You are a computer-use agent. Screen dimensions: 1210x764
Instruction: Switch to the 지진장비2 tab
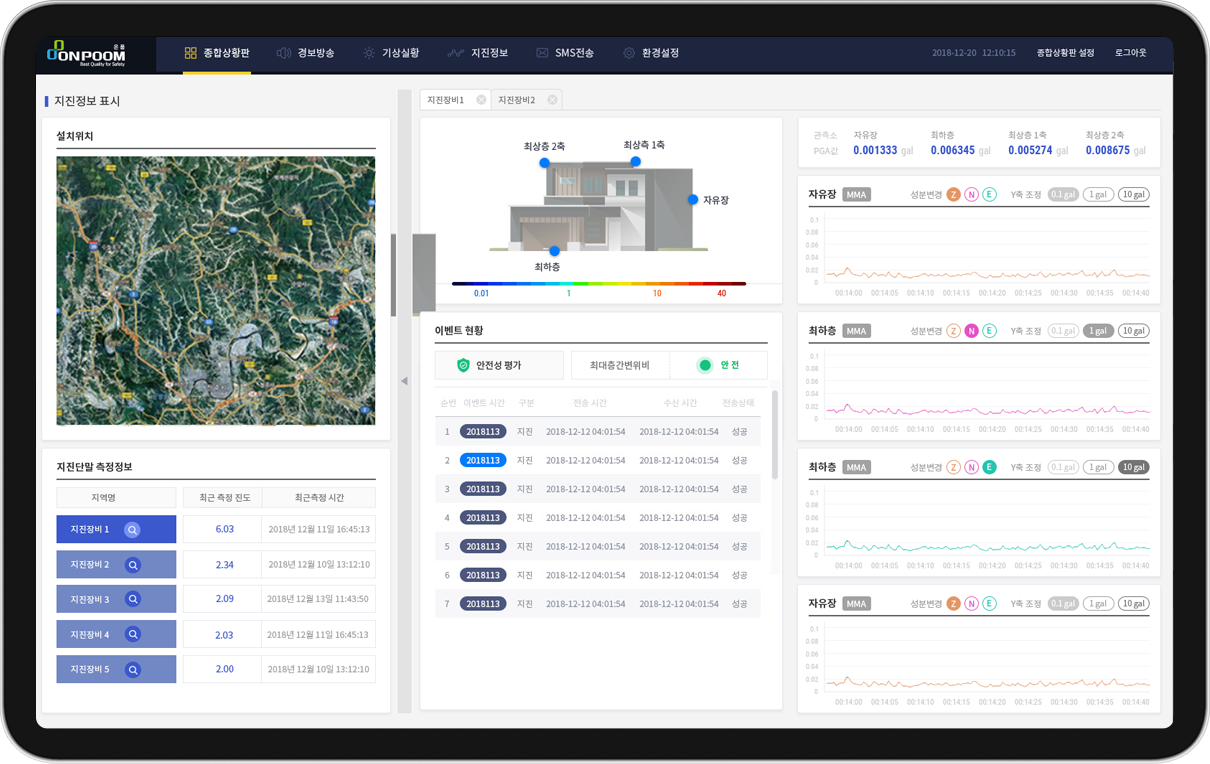tap(517, 100)
